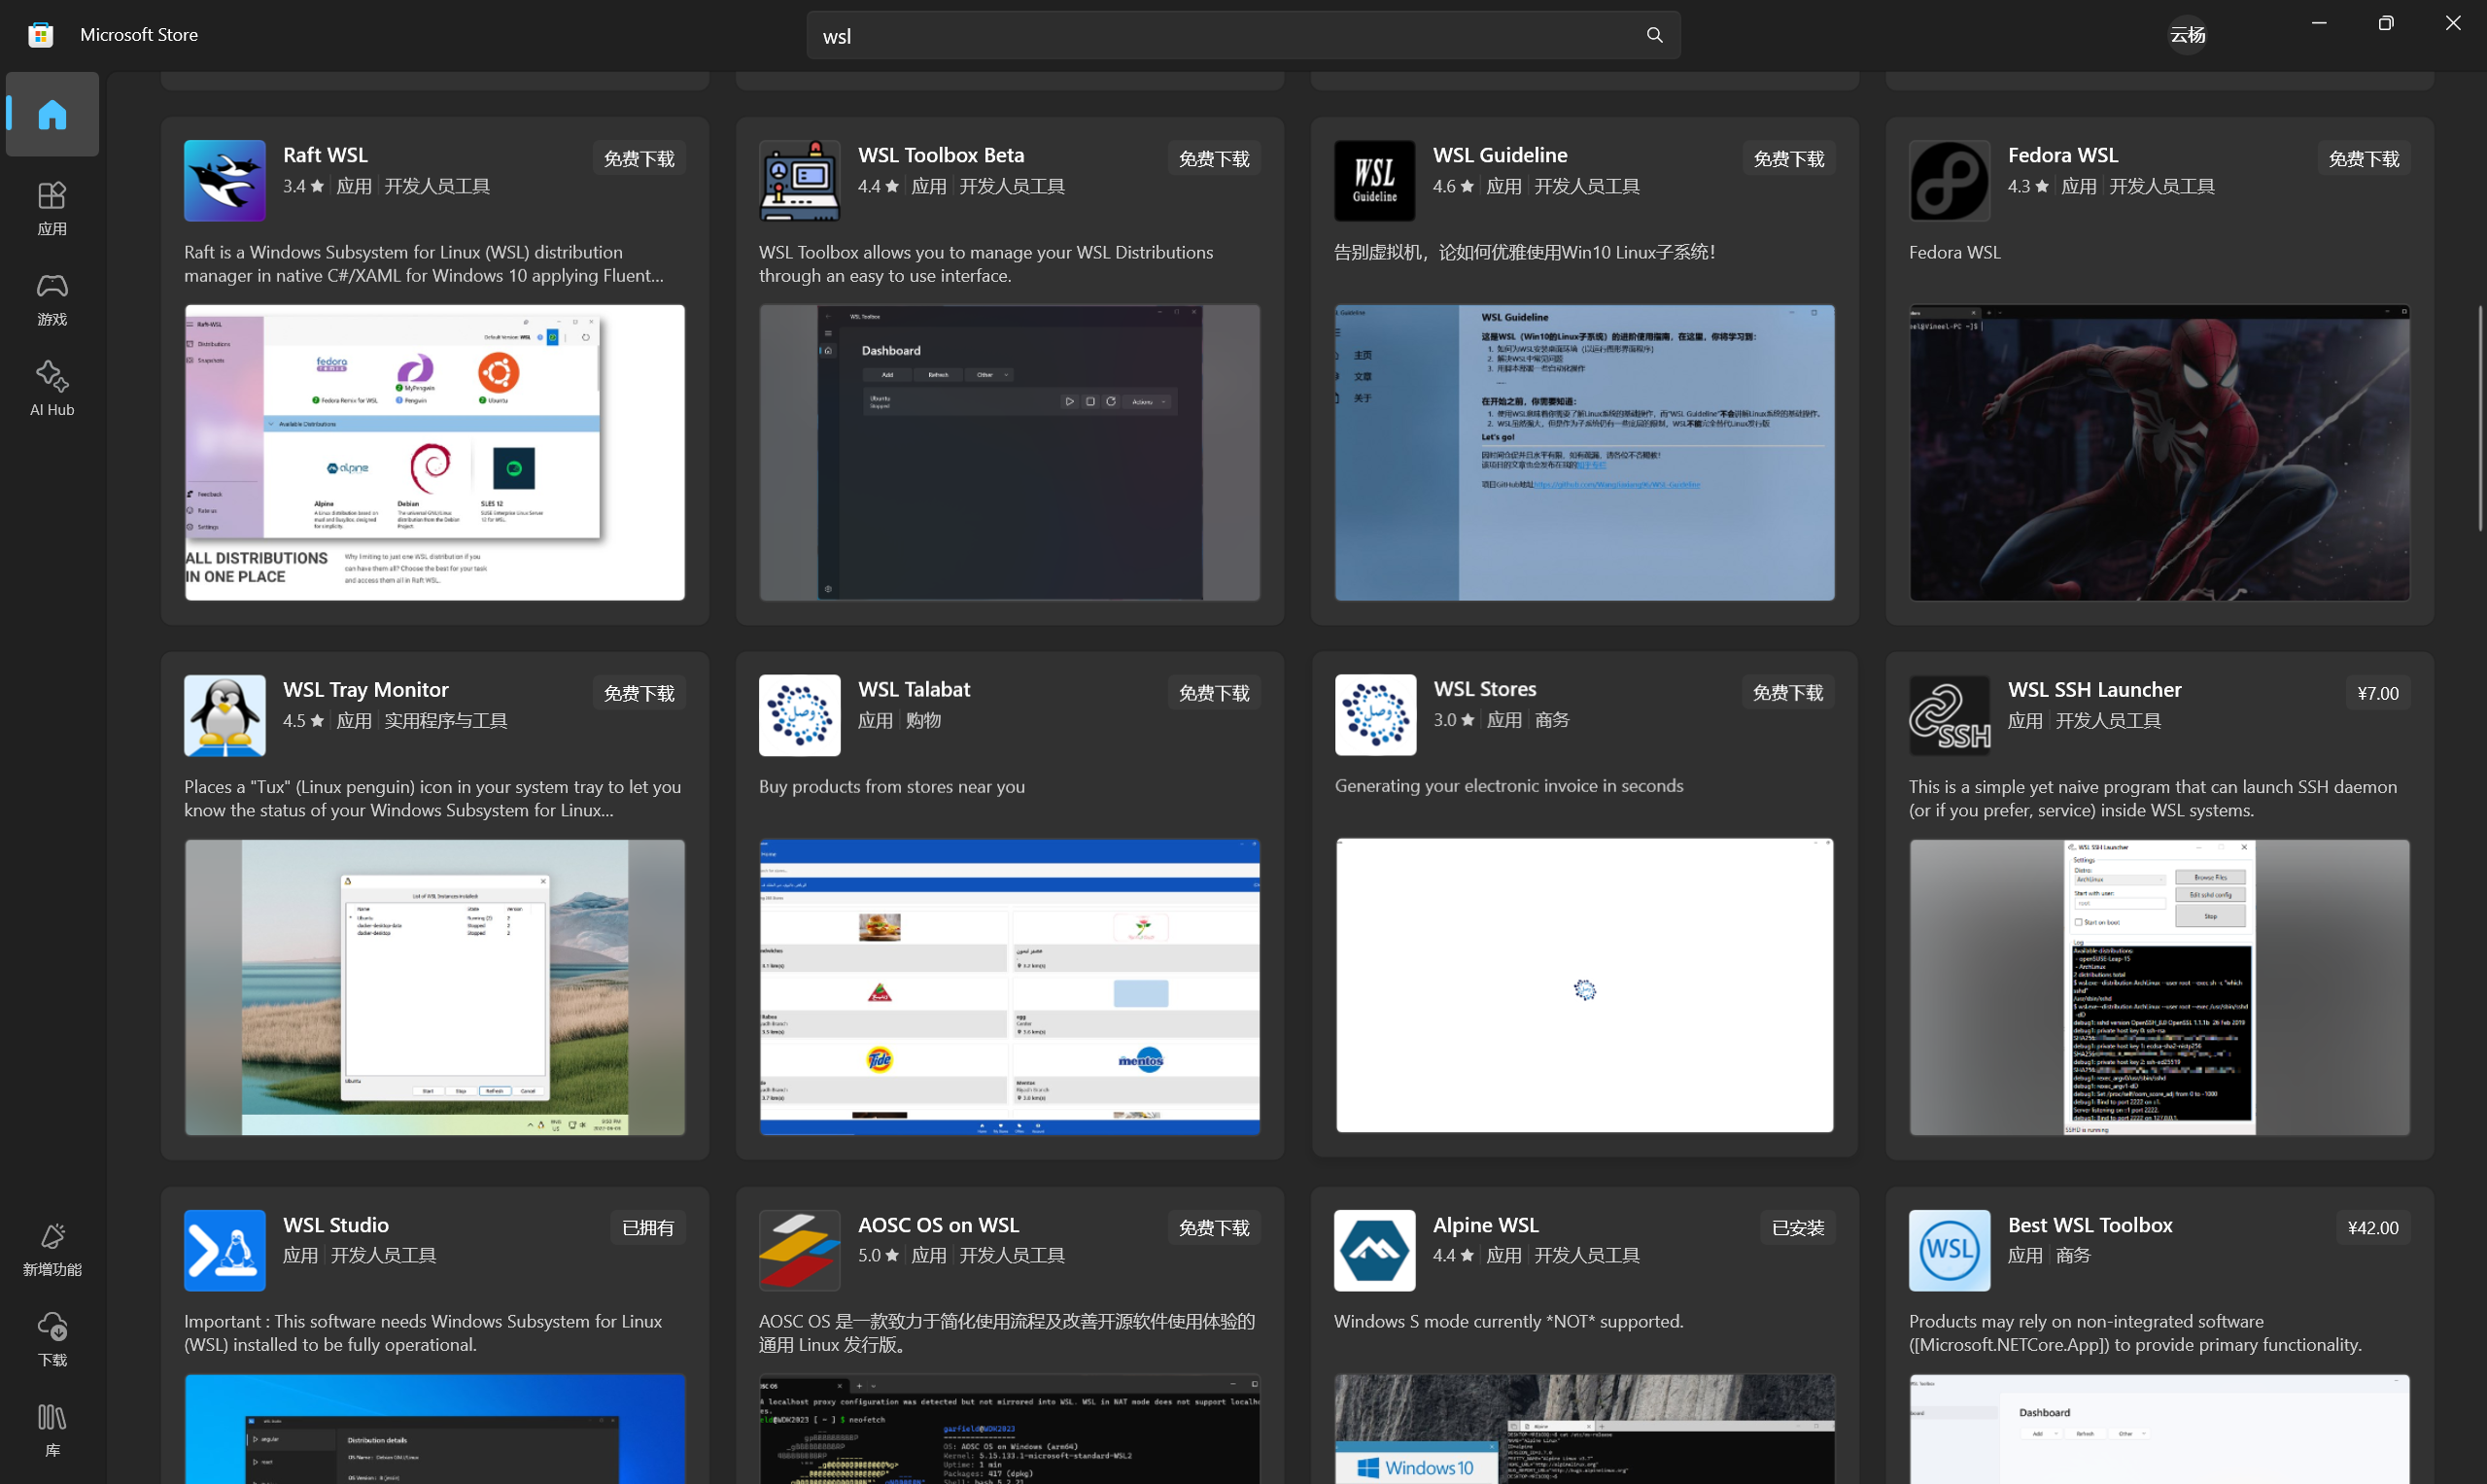Click the Raft WSL app icon

225,180
